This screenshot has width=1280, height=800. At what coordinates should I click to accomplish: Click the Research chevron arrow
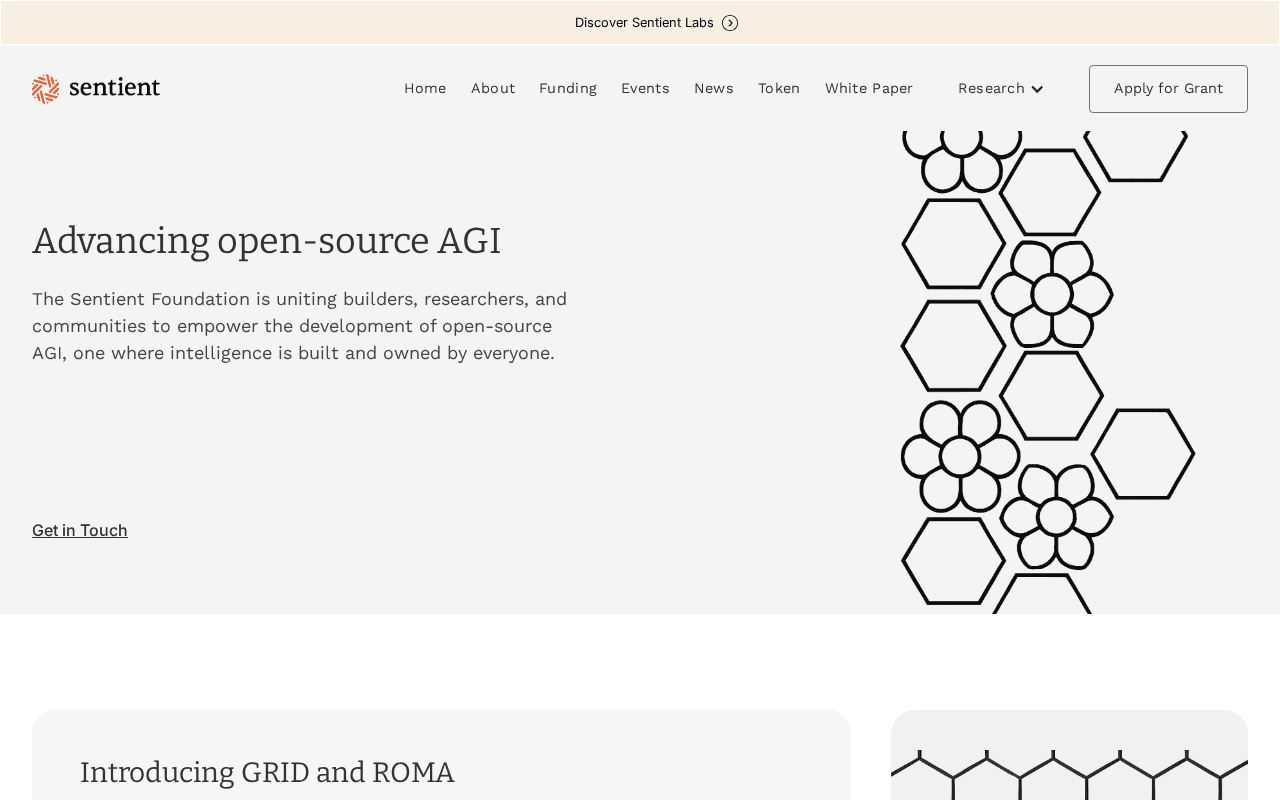[1037, 89]
